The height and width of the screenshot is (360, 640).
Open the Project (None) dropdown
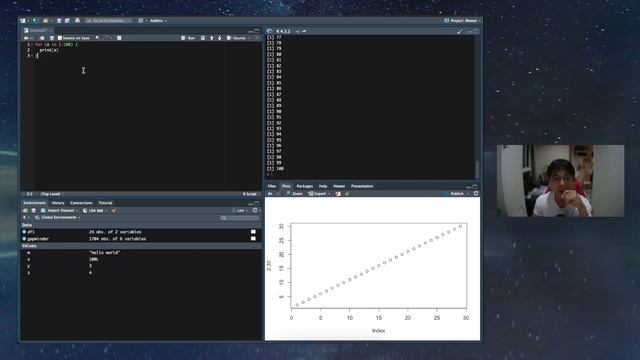(462, 20)
